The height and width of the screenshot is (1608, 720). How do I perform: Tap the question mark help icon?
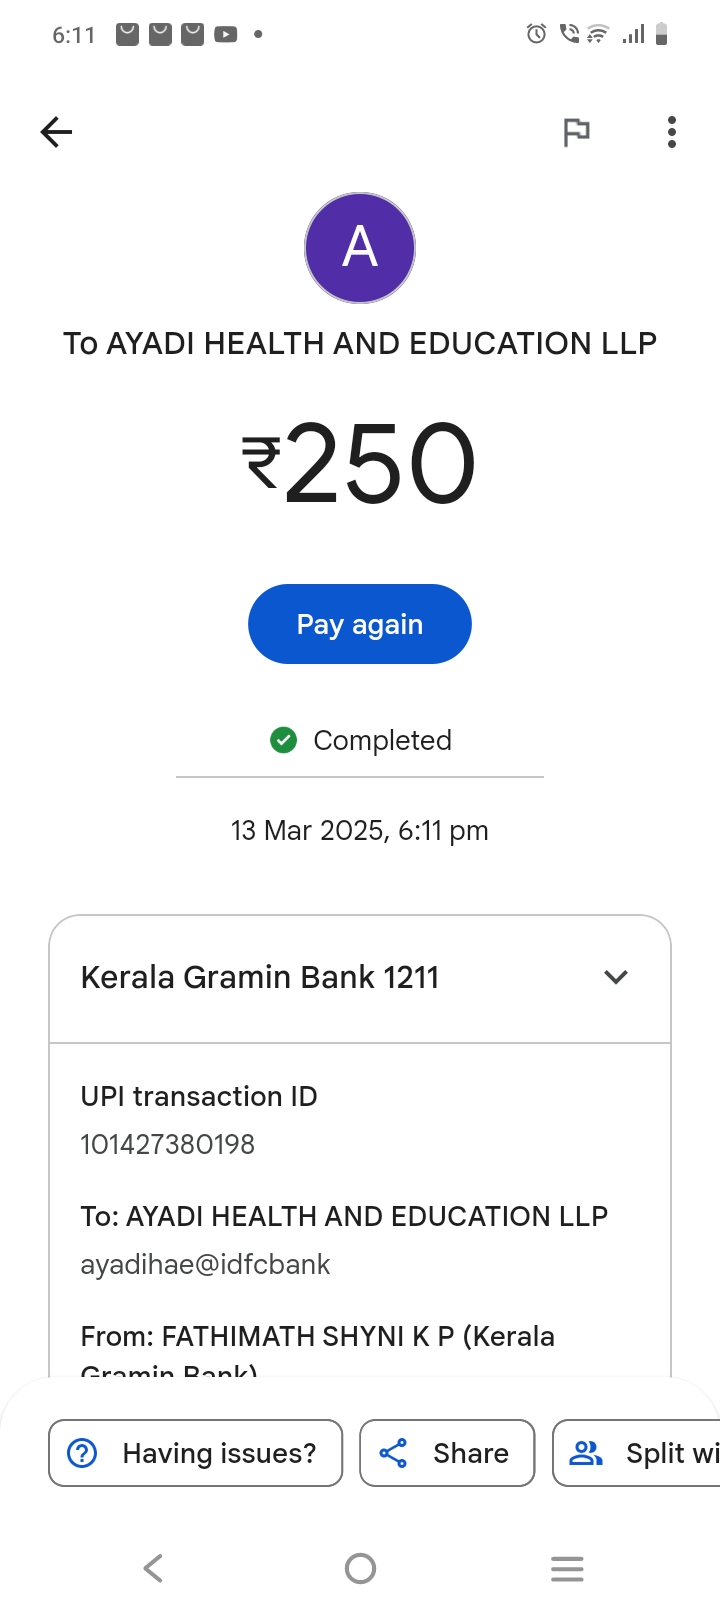tap(82, 1453)
